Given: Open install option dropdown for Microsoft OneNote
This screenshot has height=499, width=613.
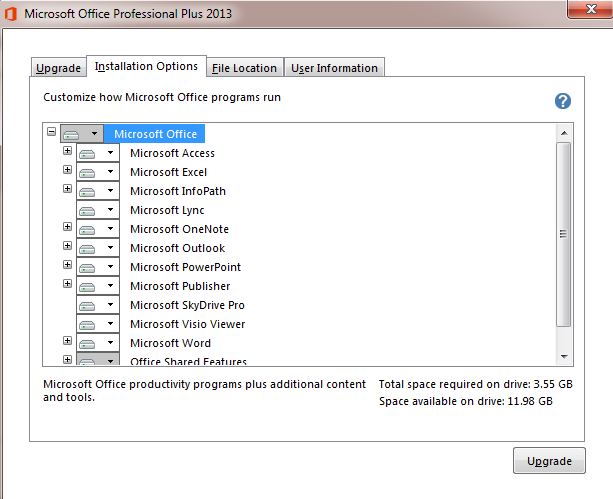Looking at the screenshot, I should [98, 229].
